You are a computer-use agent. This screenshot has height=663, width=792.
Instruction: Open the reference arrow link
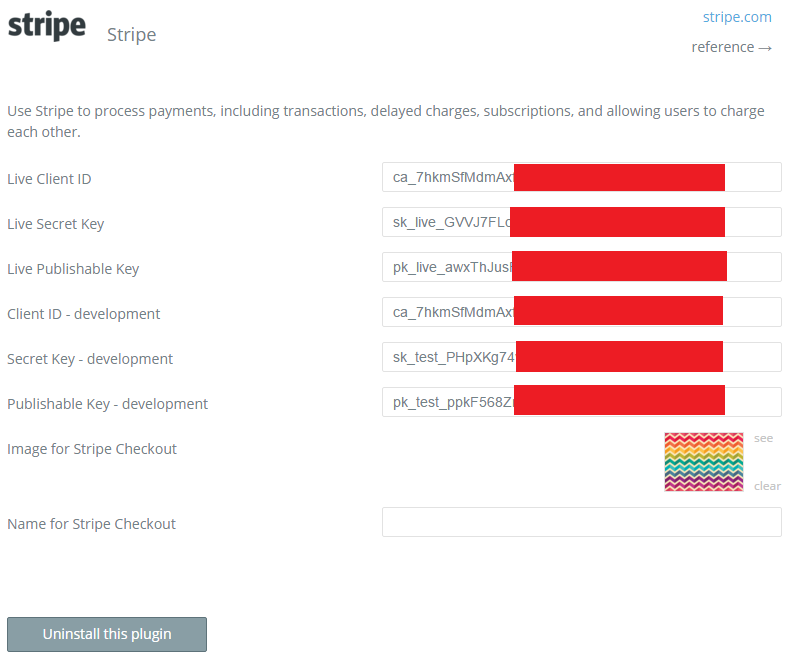pos(731,47)
